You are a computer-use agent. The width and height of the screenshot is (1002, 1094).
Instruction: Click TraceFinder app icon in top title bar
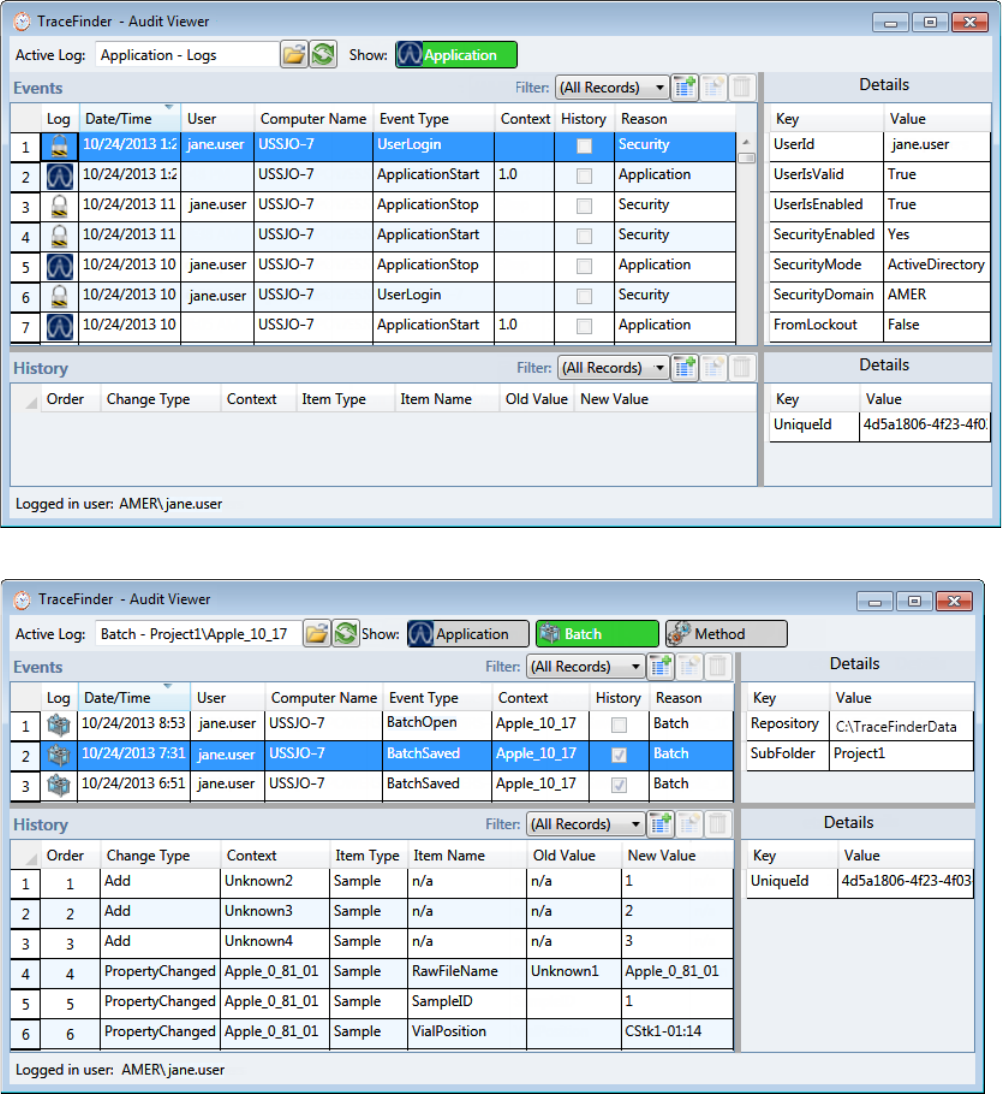pyautogui.click(x=22, y=22)
